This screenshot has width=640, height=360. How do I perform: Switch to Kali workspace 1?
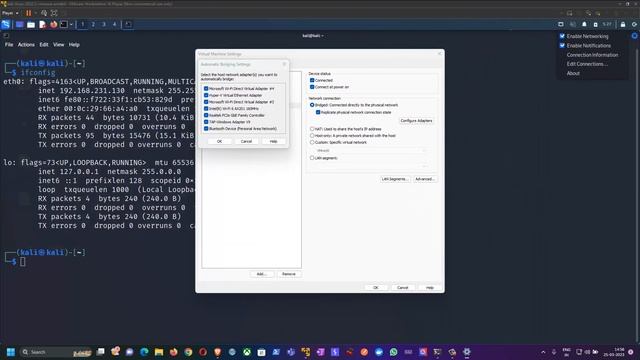pyautogui.click(x=82, y=24)
